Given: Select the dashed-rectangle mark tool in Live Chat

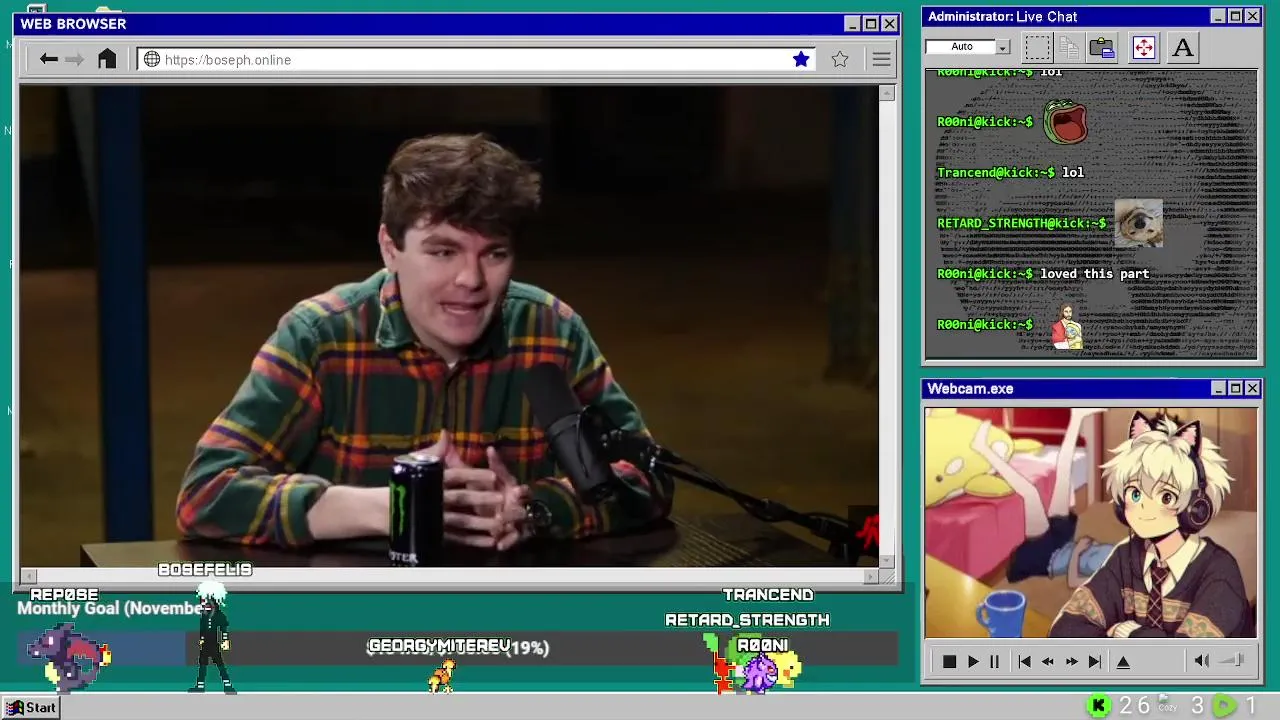Looking at the screenshot, I should [1038, 47].
